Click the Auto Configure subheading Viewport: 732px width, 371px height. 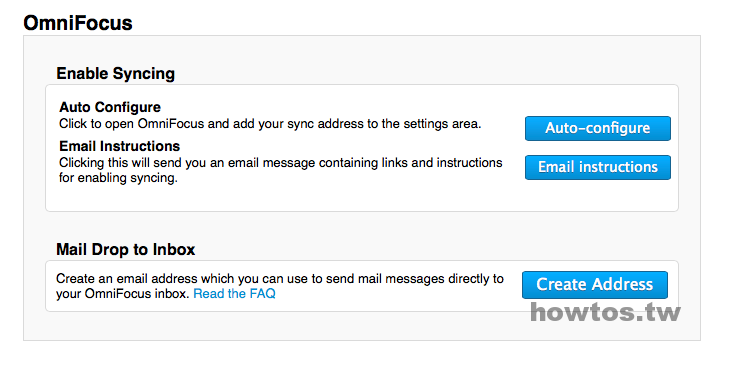click(x=110, y=107)
